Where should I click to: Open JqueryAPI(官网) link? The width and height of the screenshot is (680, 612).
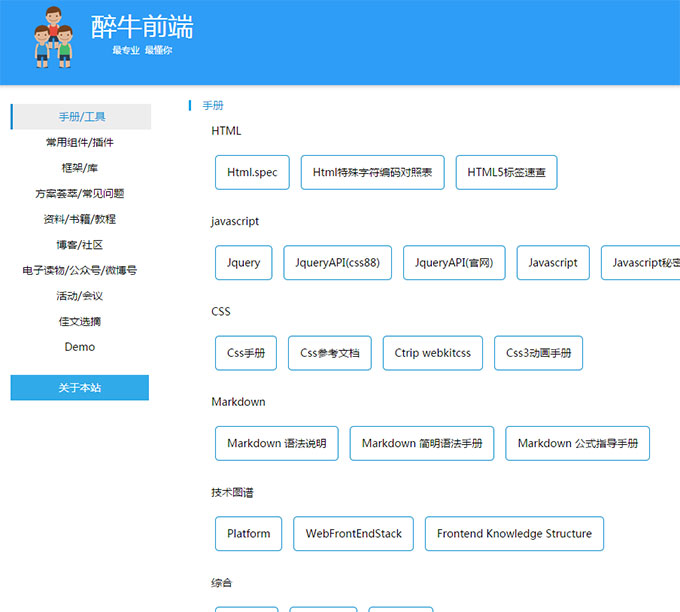[x=454, y=263]
